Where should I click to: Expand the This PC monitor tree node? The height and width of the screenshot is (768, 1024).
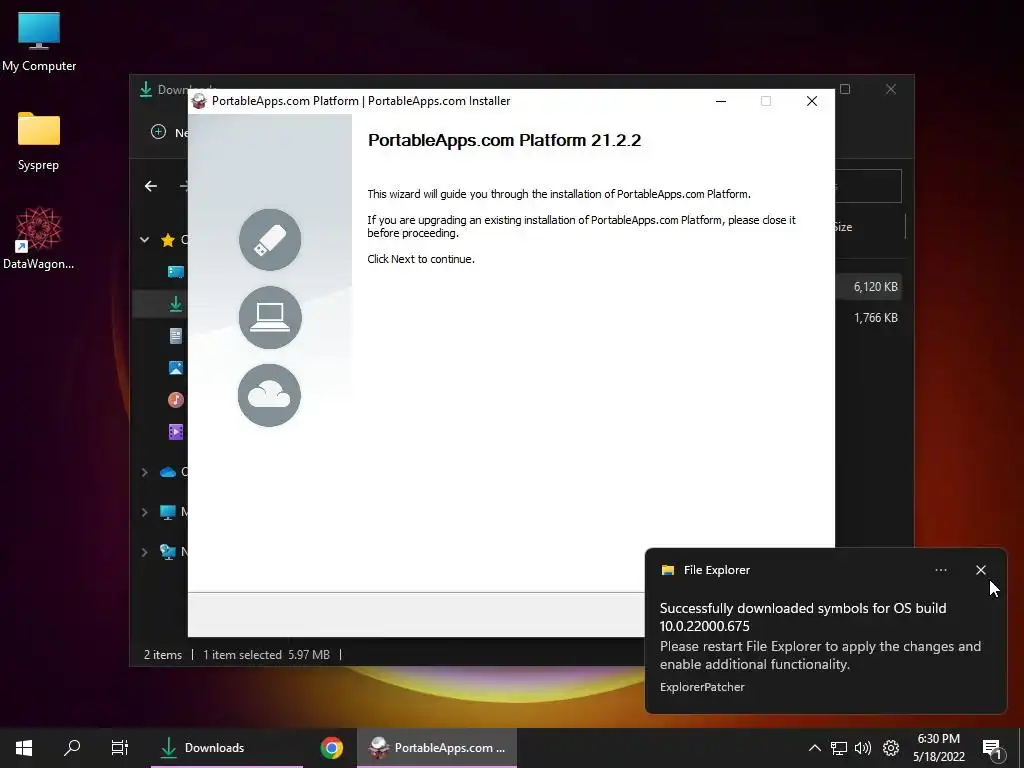[144, 512]
